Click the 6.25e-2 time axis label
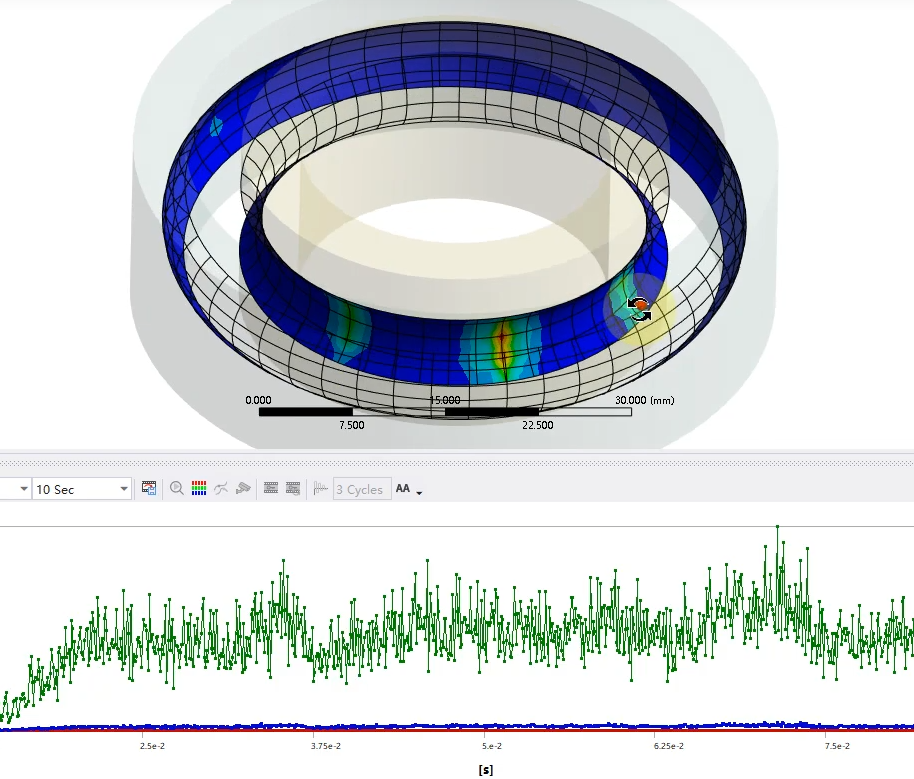The width and height of the screenshot is (914, 779). pos(669,746)
